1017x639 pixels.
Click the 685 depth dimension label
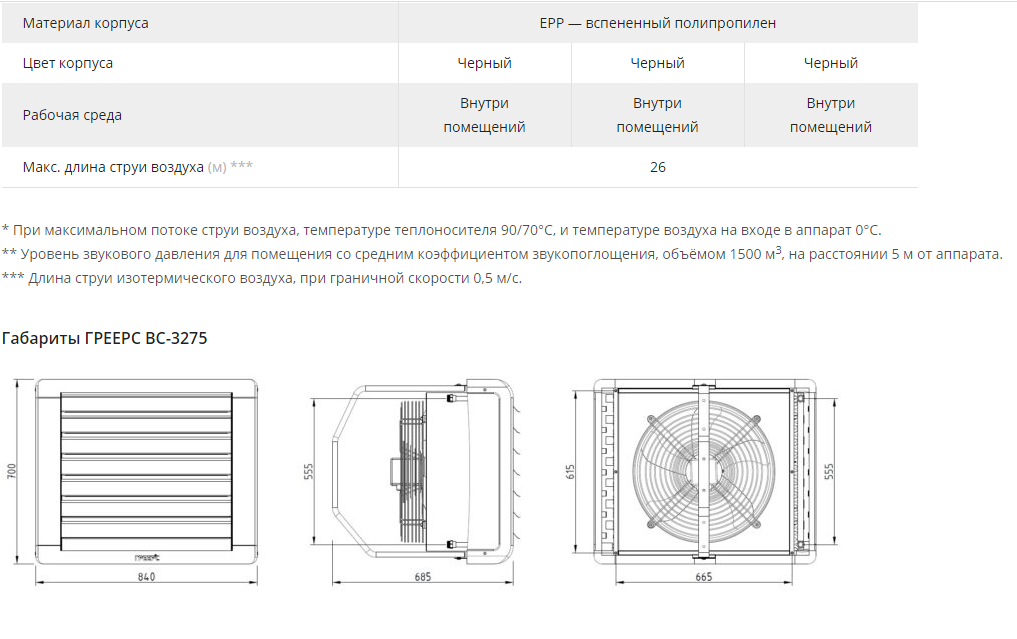point(421,577)
